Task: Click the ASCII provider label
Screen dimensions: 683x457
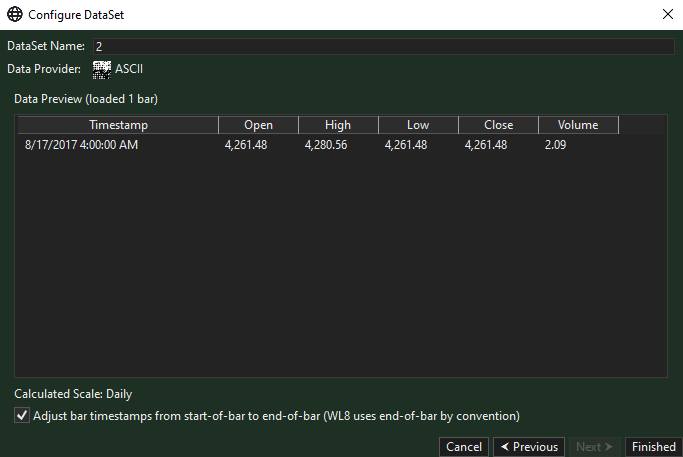Action: tap(129, 69)
